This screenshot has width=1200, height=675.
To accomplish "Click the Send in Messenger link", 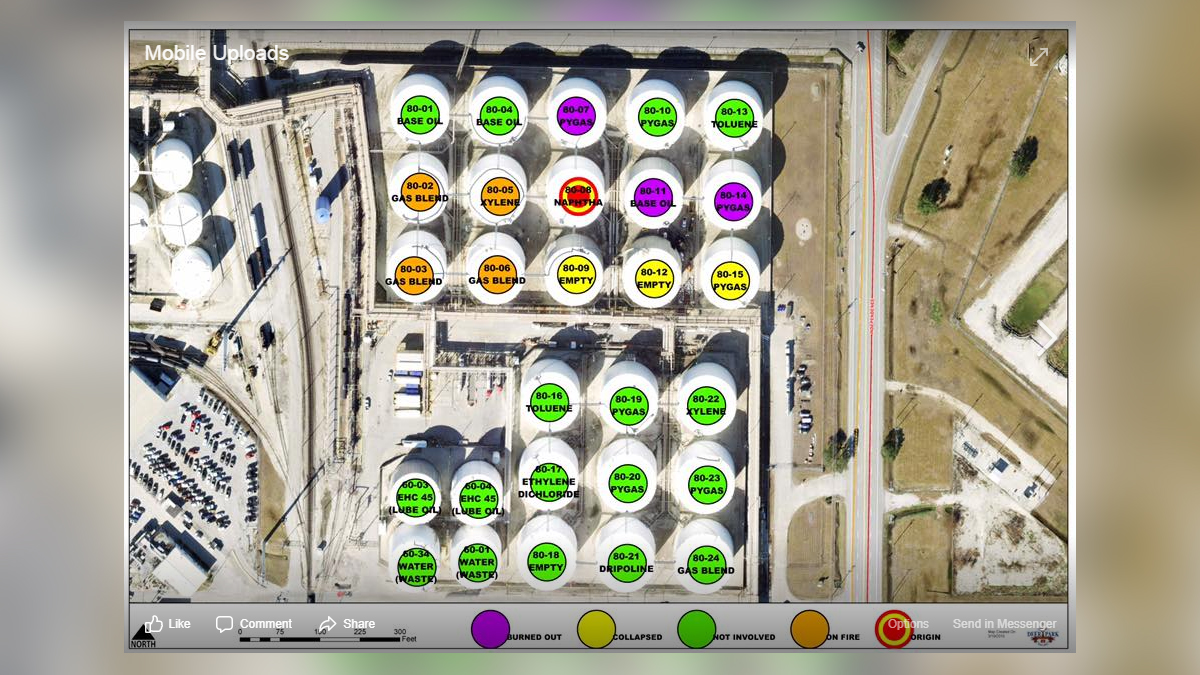I will pos(1003,624).
